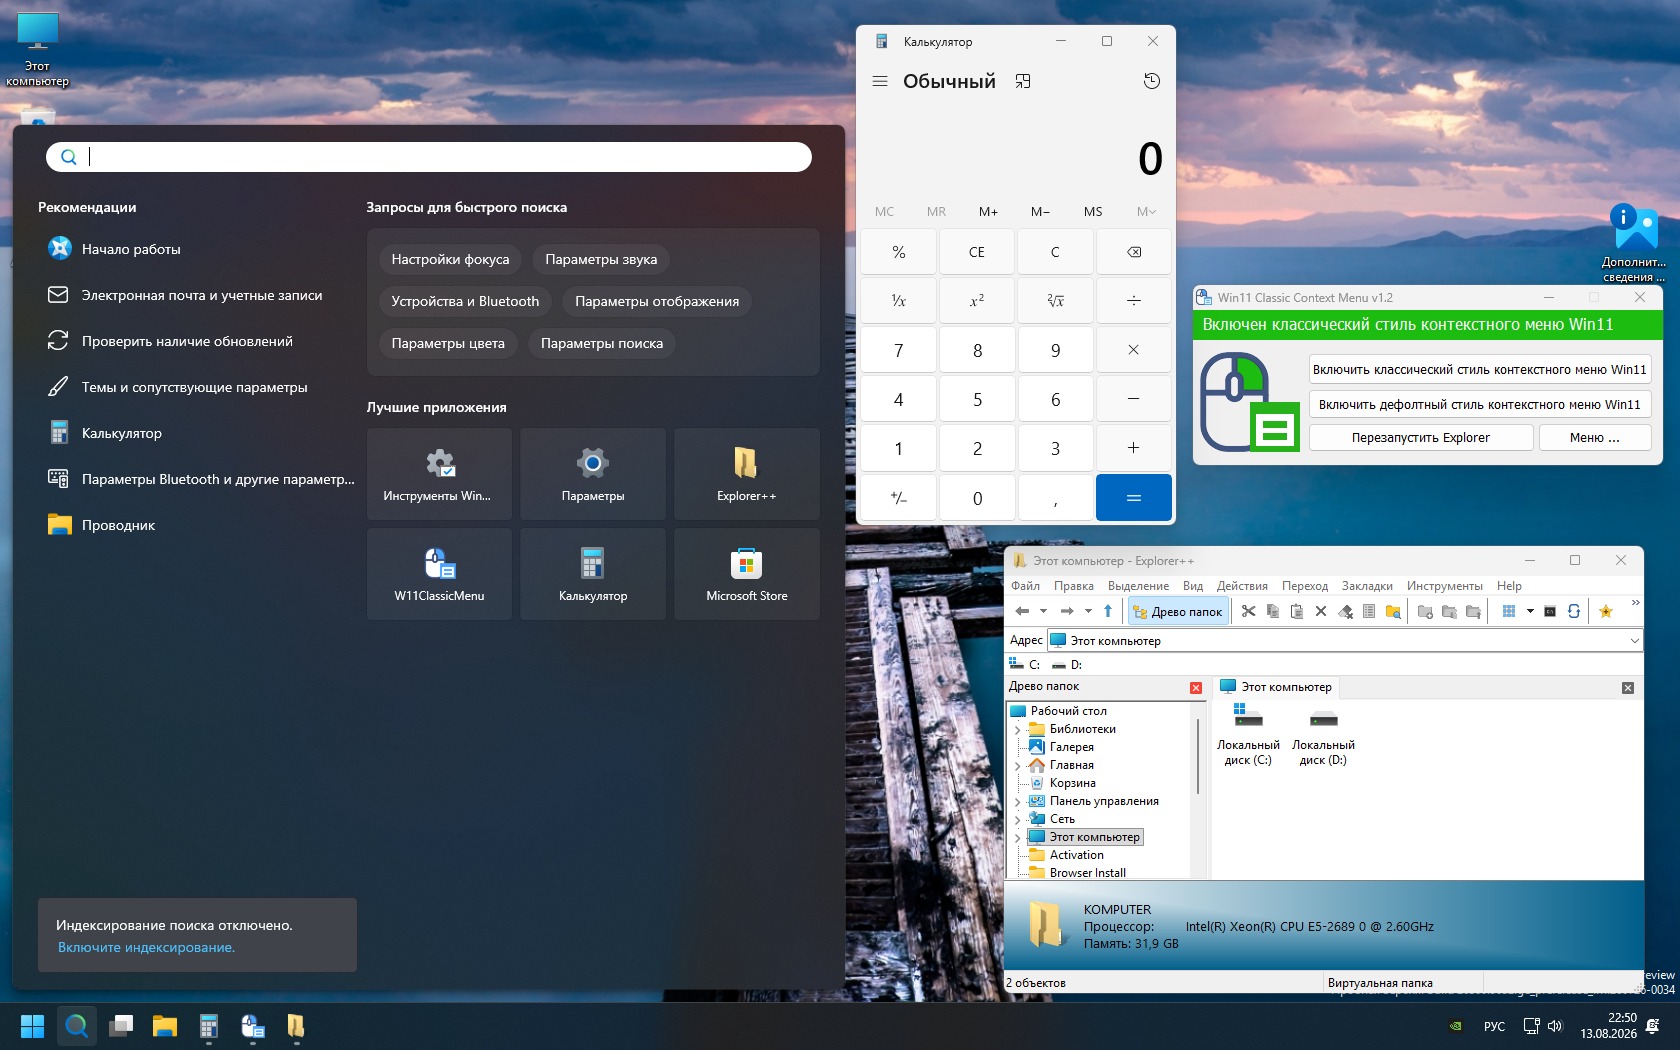Open File Explorer from the taskbar

tap(165, 1026)
